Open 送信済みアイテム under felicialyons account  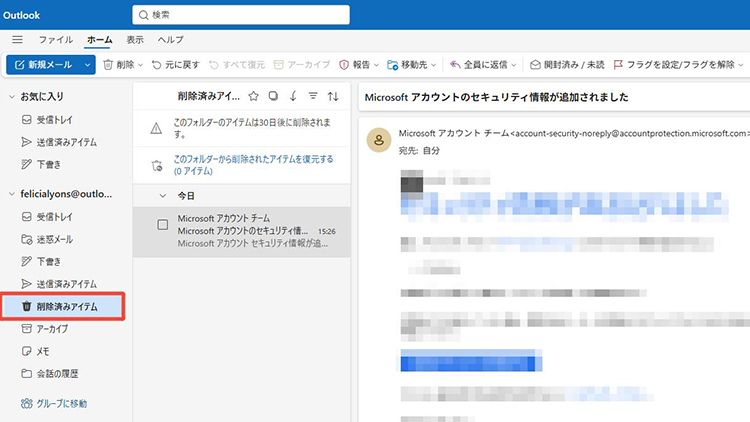66,284
